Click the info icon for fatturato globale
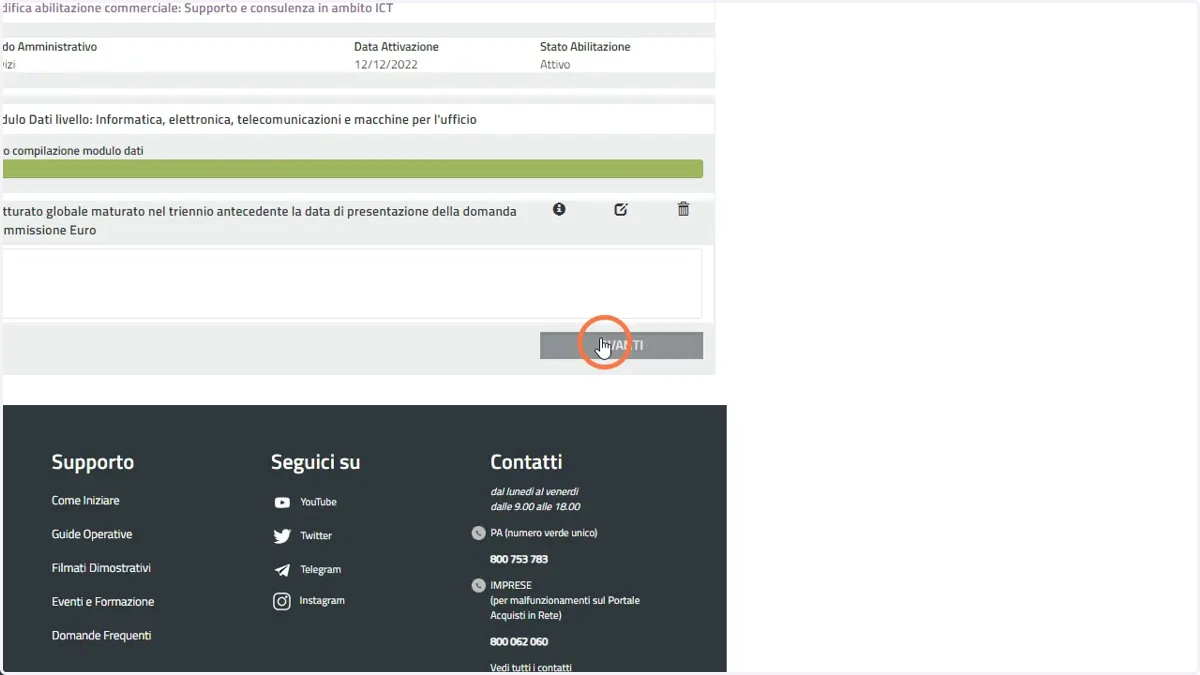Image resolution: width=1200 pixels, height=675 pixels. [x=559, y=209]
